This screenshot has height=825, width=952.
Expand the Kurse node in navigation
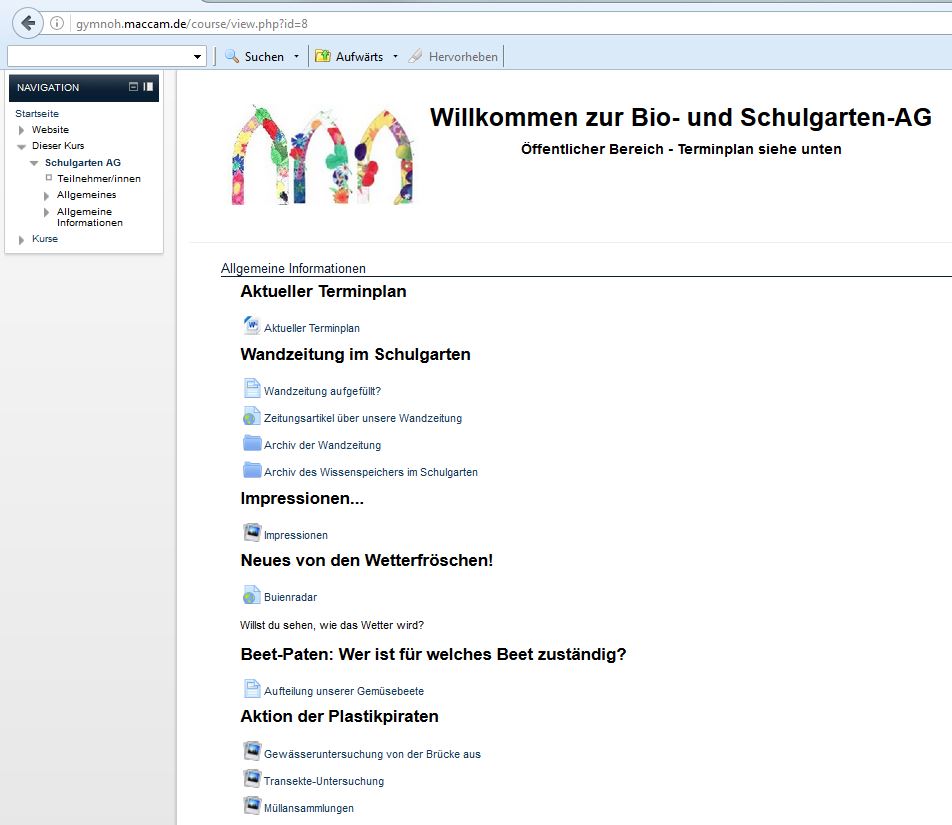tap(21, 240)
